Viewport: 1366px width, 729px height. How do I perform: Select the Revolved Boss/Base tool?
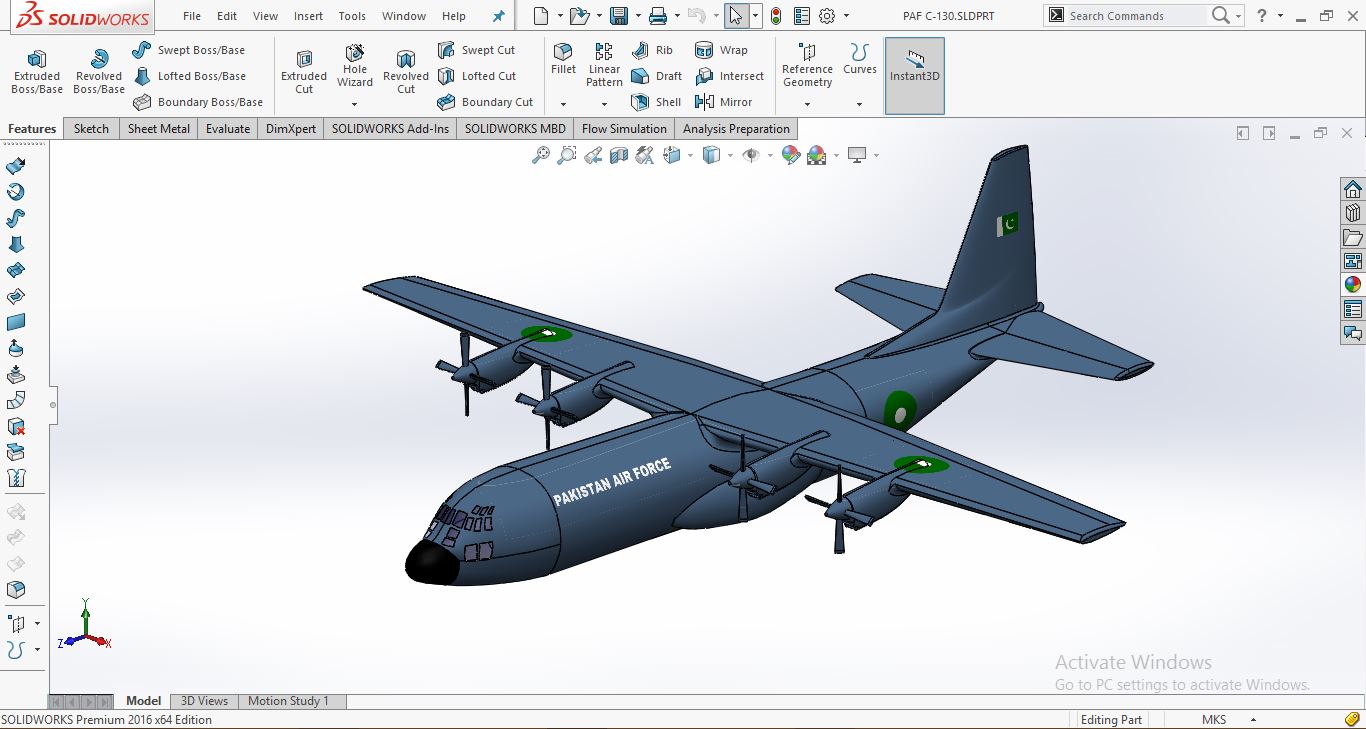tap(99, 72)
